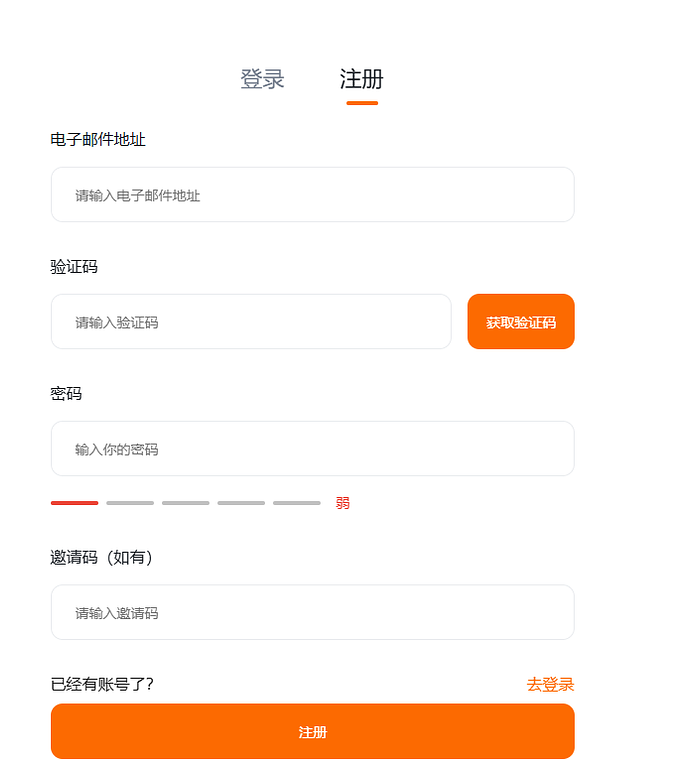Click the red 弱 strength indicator text
The image size is (681, 768).
tap(343, 503)
